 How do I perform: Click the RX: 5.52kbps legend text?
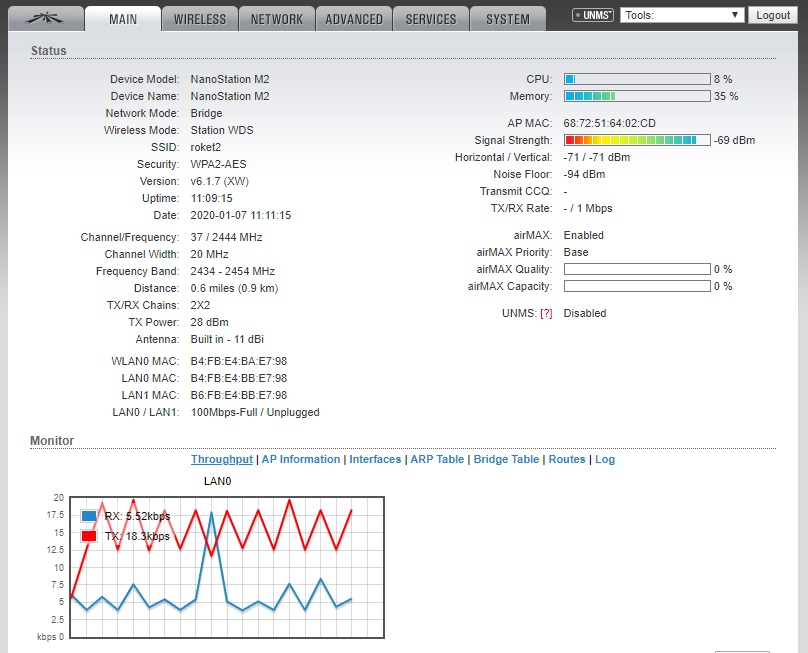tap(138, 516)
